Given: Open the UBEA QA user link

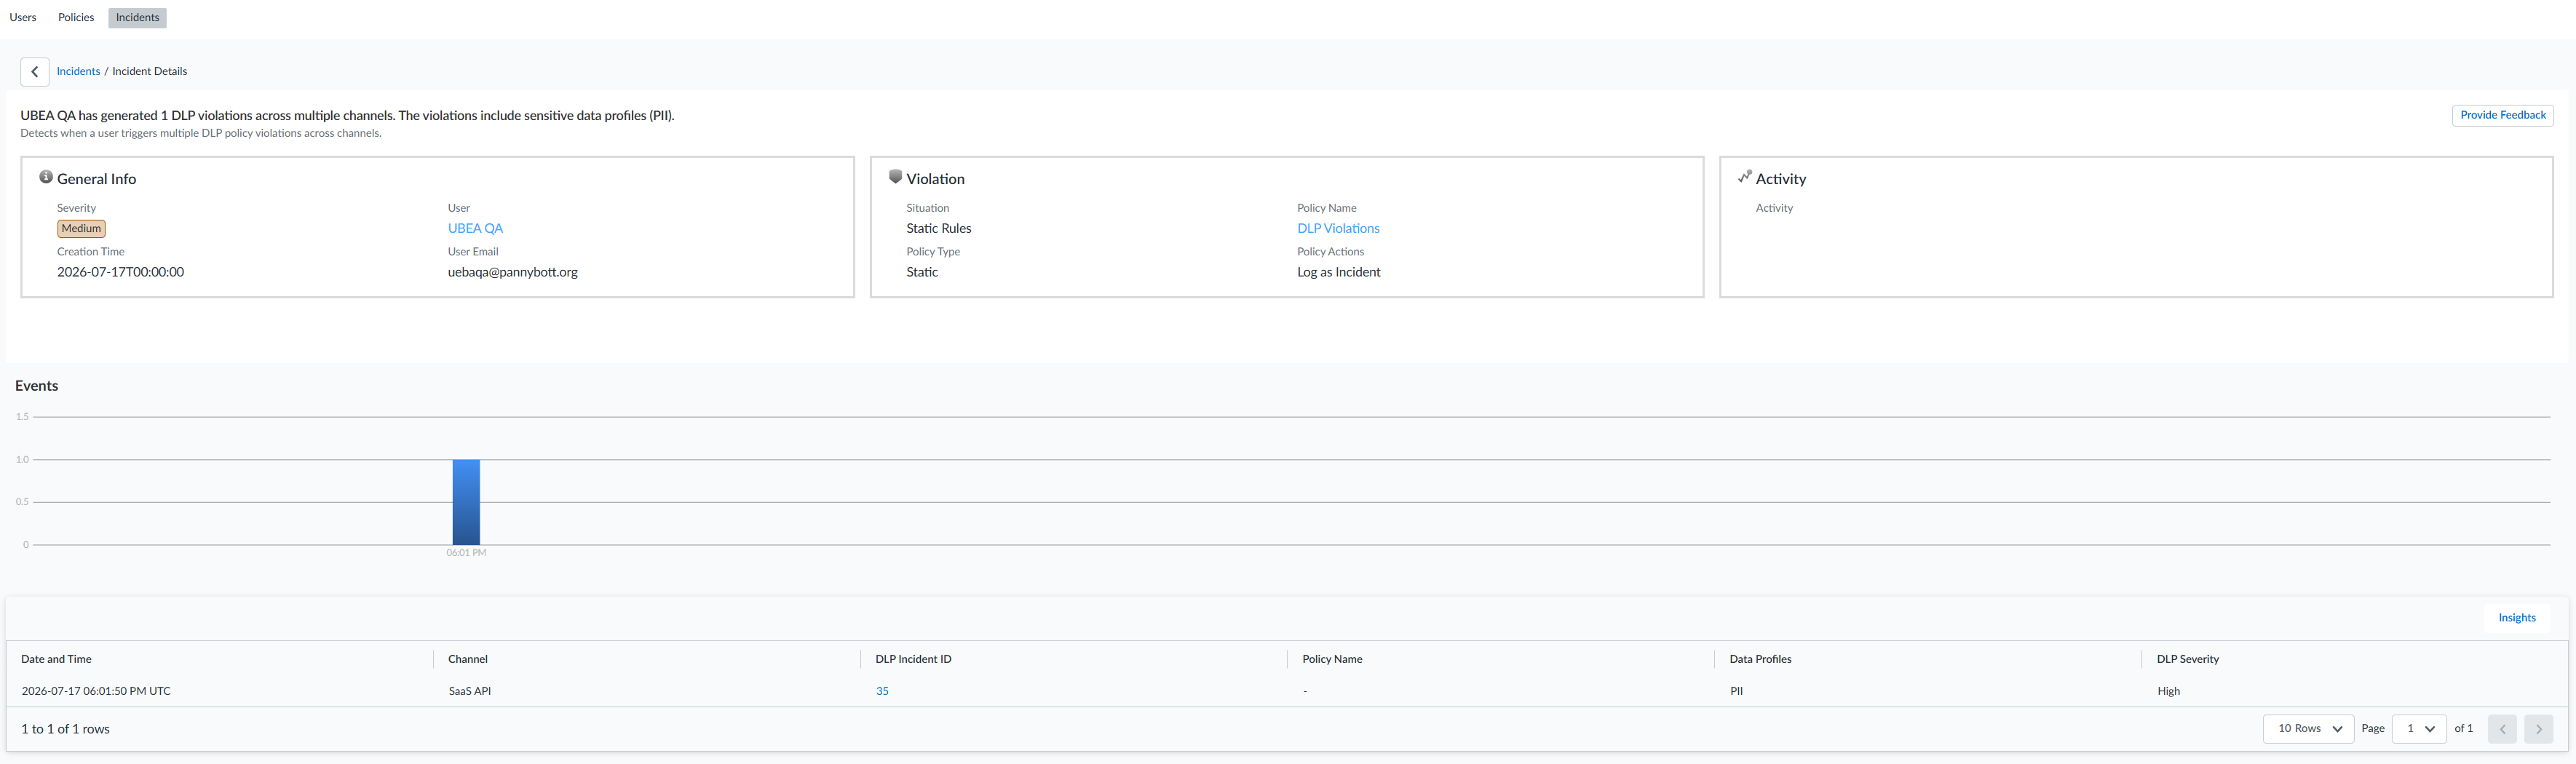Looking at the screenshot, I should point(475,229).
